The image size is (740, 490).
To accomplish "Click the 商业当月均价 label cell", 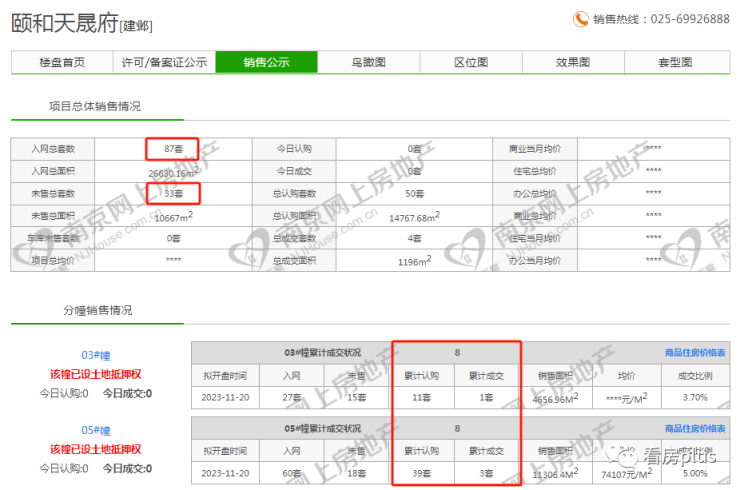I will point(535,149).
